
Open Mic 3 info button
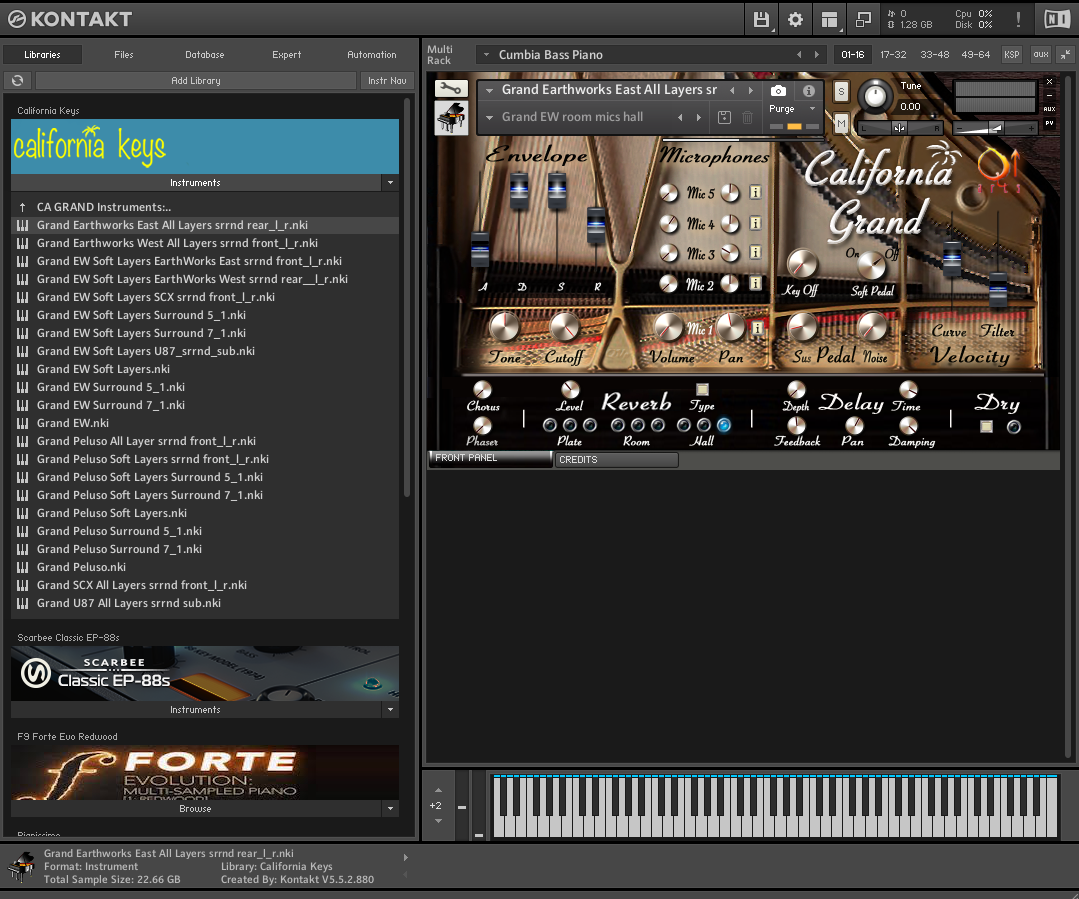coord(755,252)
